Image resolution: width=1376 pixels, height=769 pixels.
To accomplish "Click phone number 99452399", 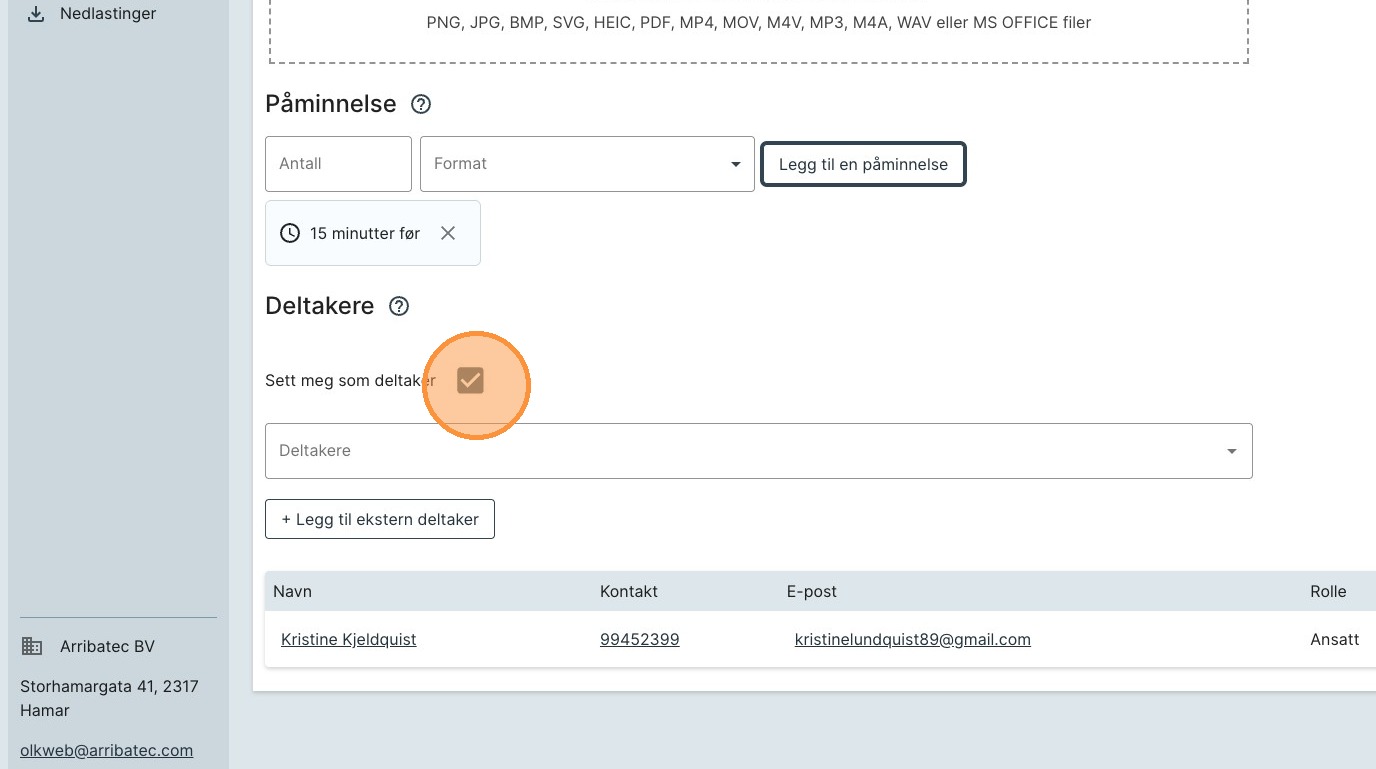I will click(x=639, y=639).
